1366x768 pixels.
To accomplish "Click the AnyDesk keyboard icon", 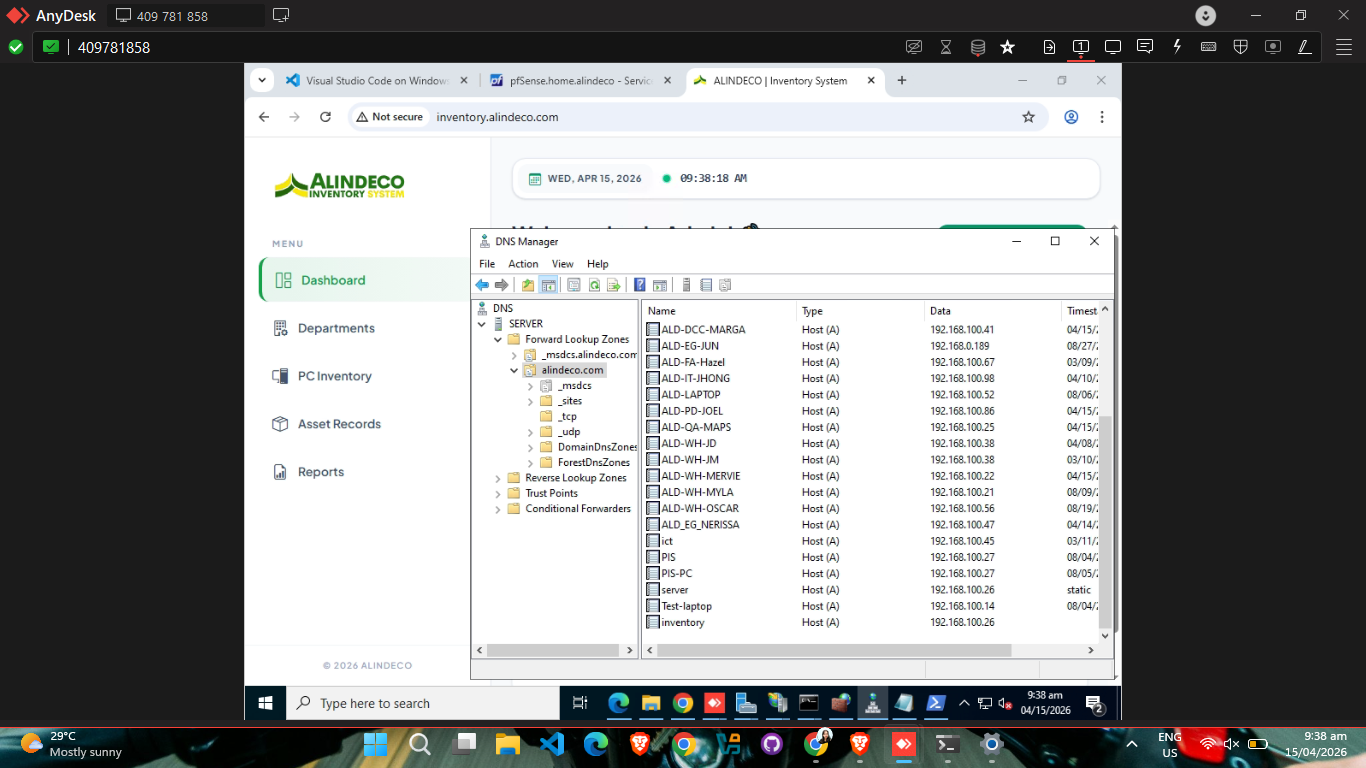I will pyautogui.click(x=1208, y=47).
